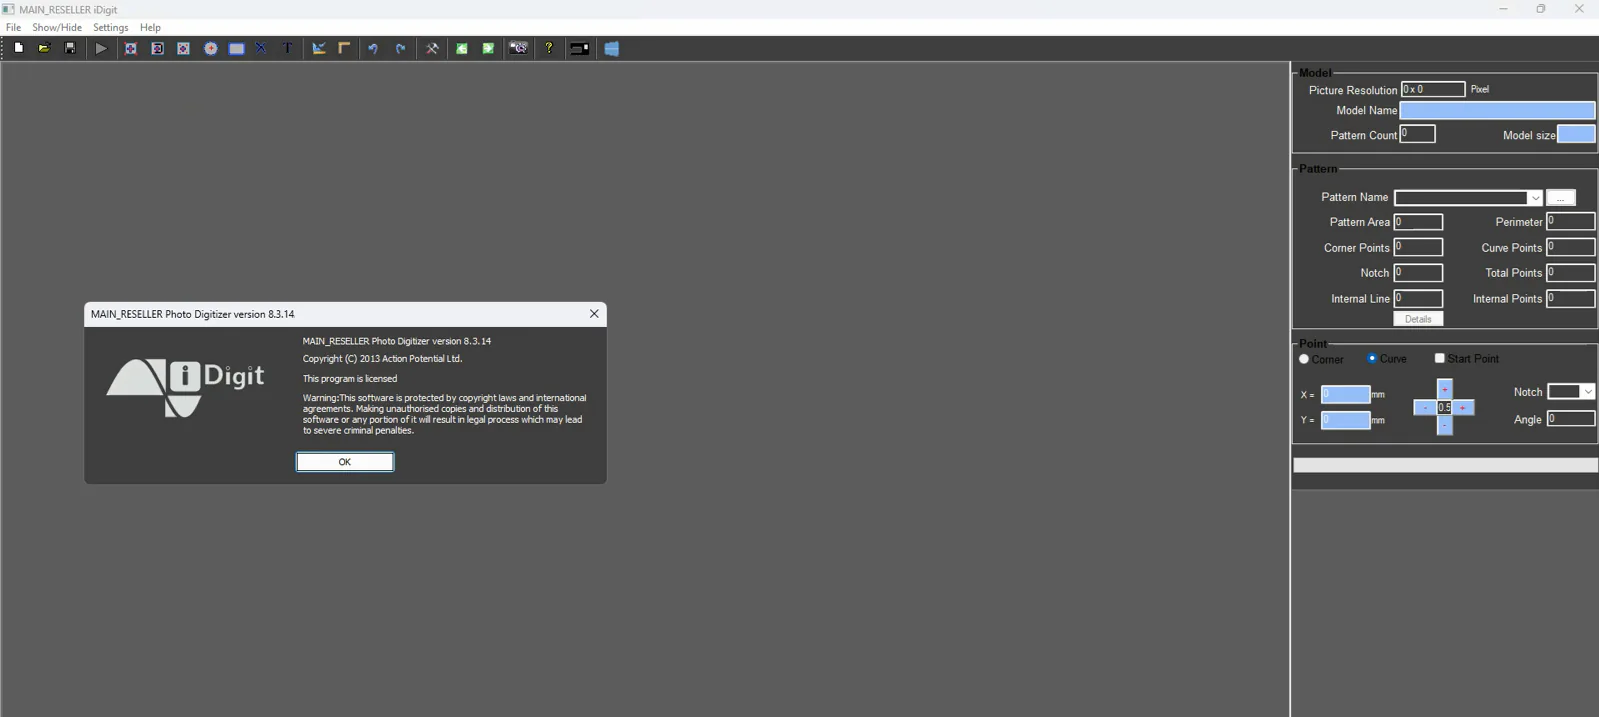Redo the last action
Screen dimensions: 1599x717
tap(400, 48)
